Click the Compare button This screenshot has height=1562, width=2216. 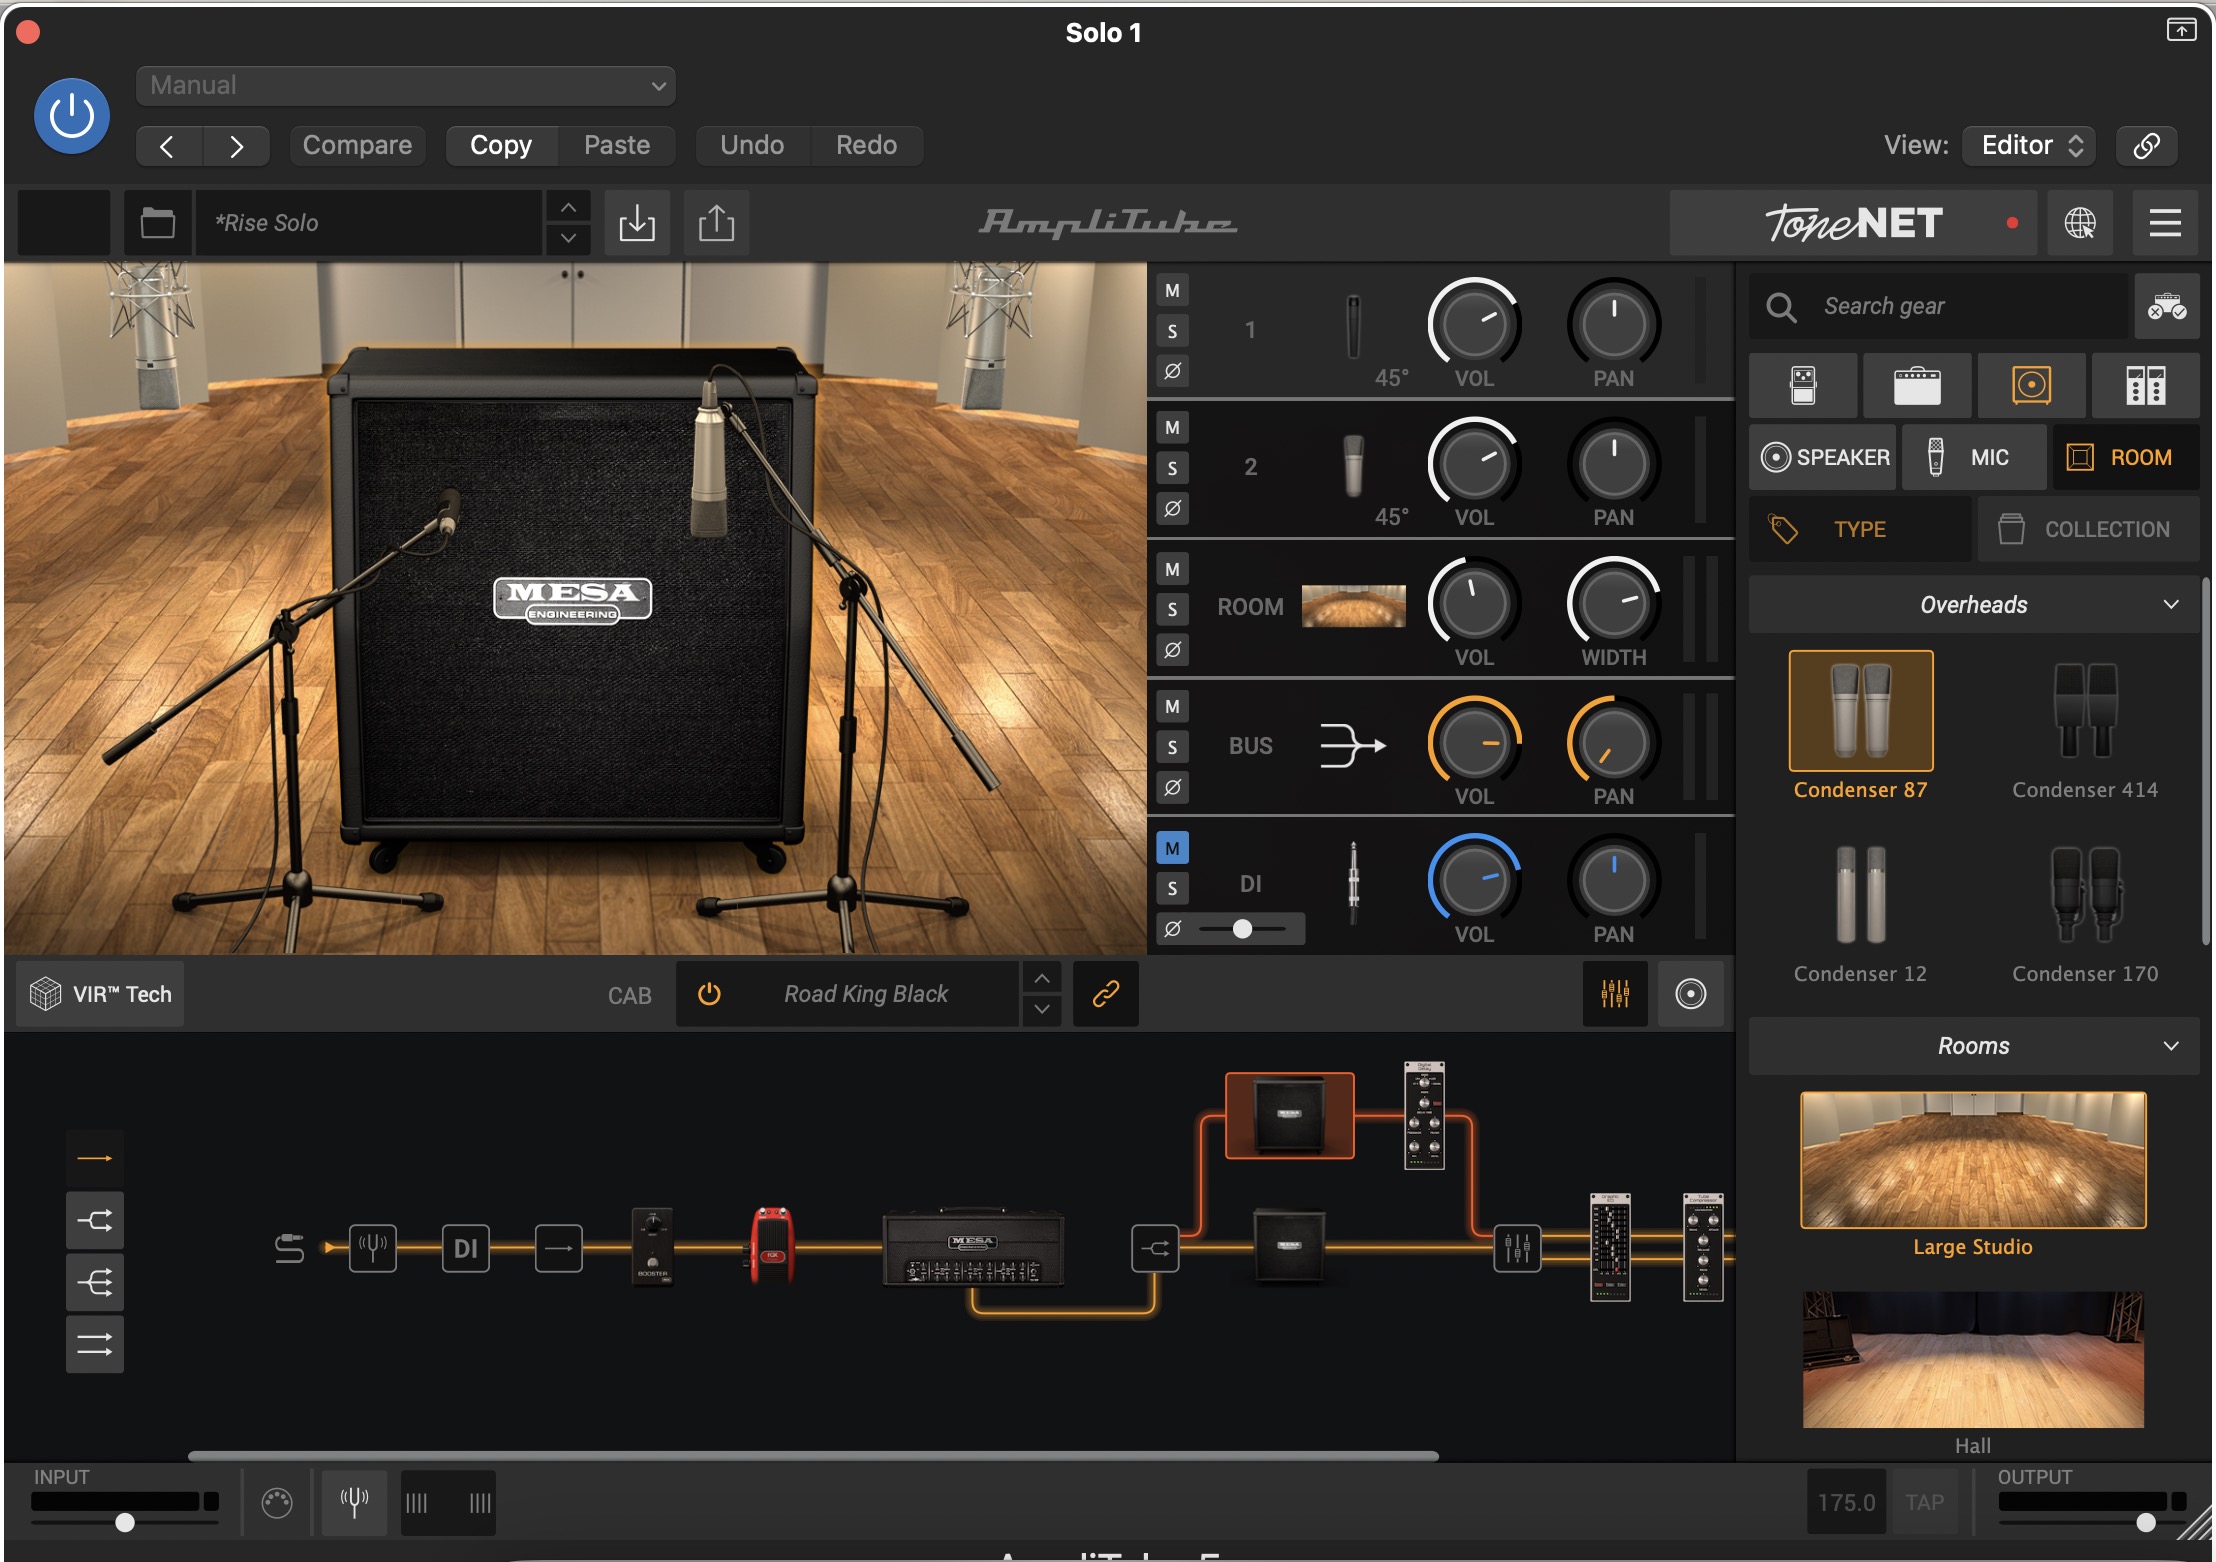357,146
